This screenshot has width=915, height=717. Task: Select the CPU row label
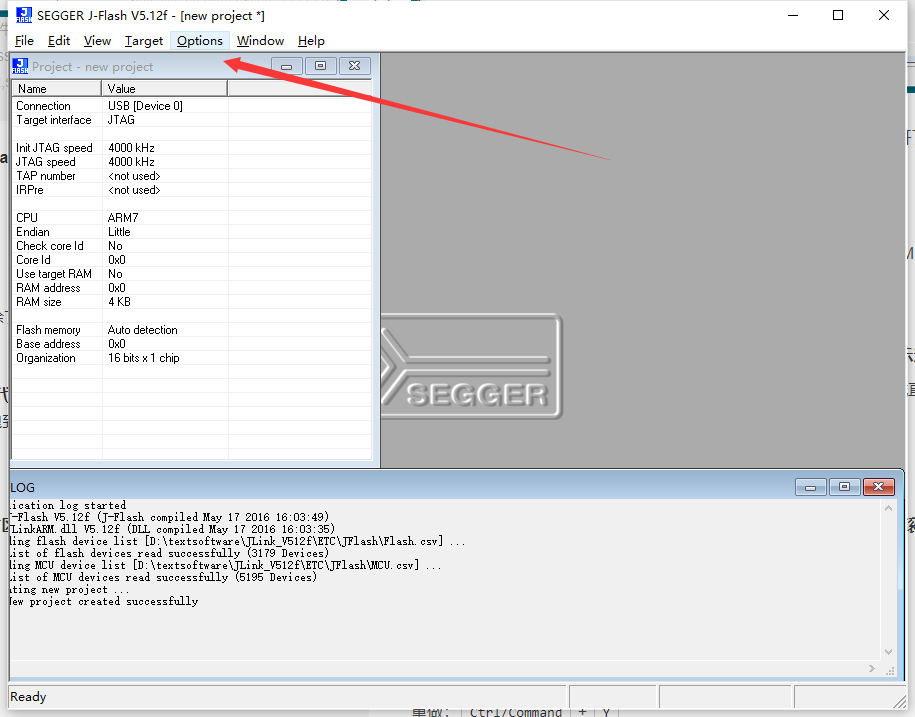point(27,218)
